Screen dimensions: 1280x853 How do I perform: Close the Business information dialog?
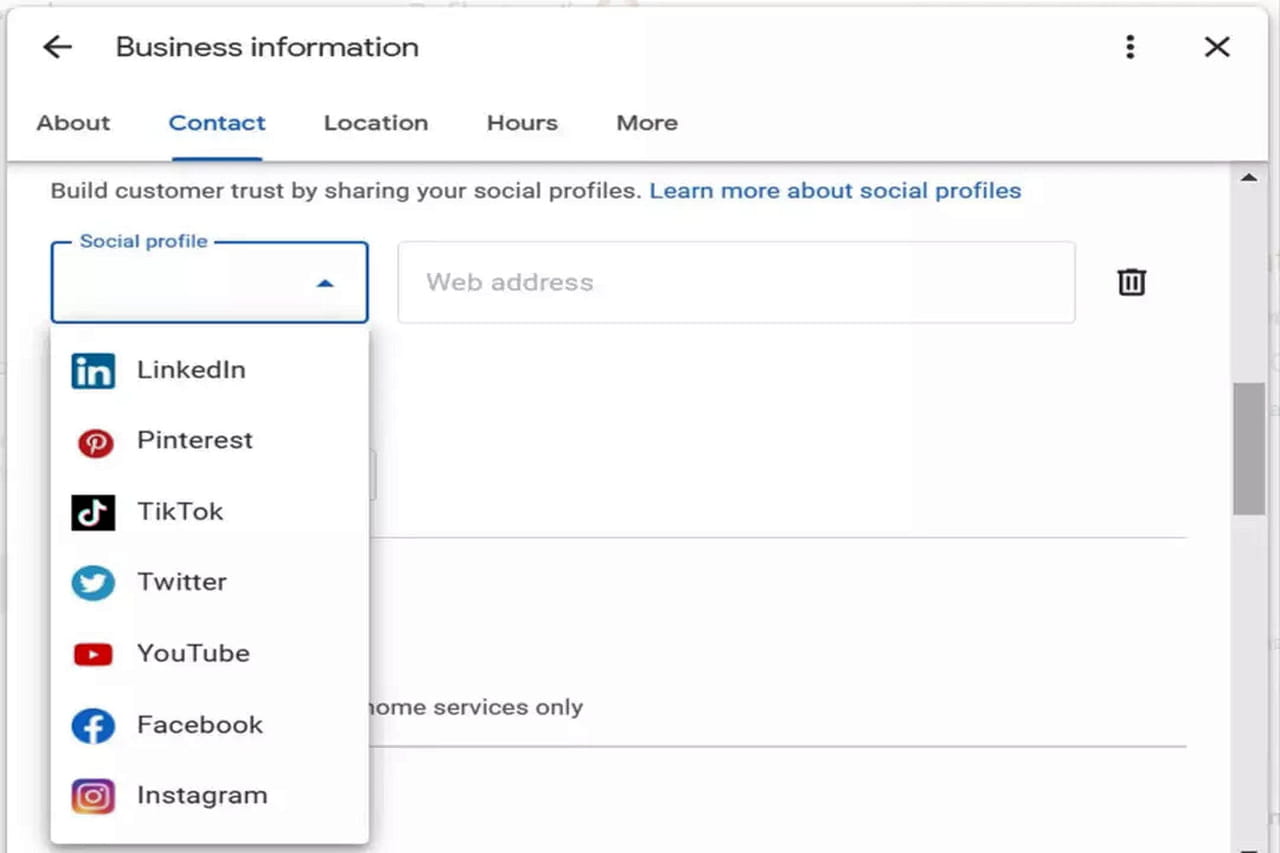coord(1217,47)
